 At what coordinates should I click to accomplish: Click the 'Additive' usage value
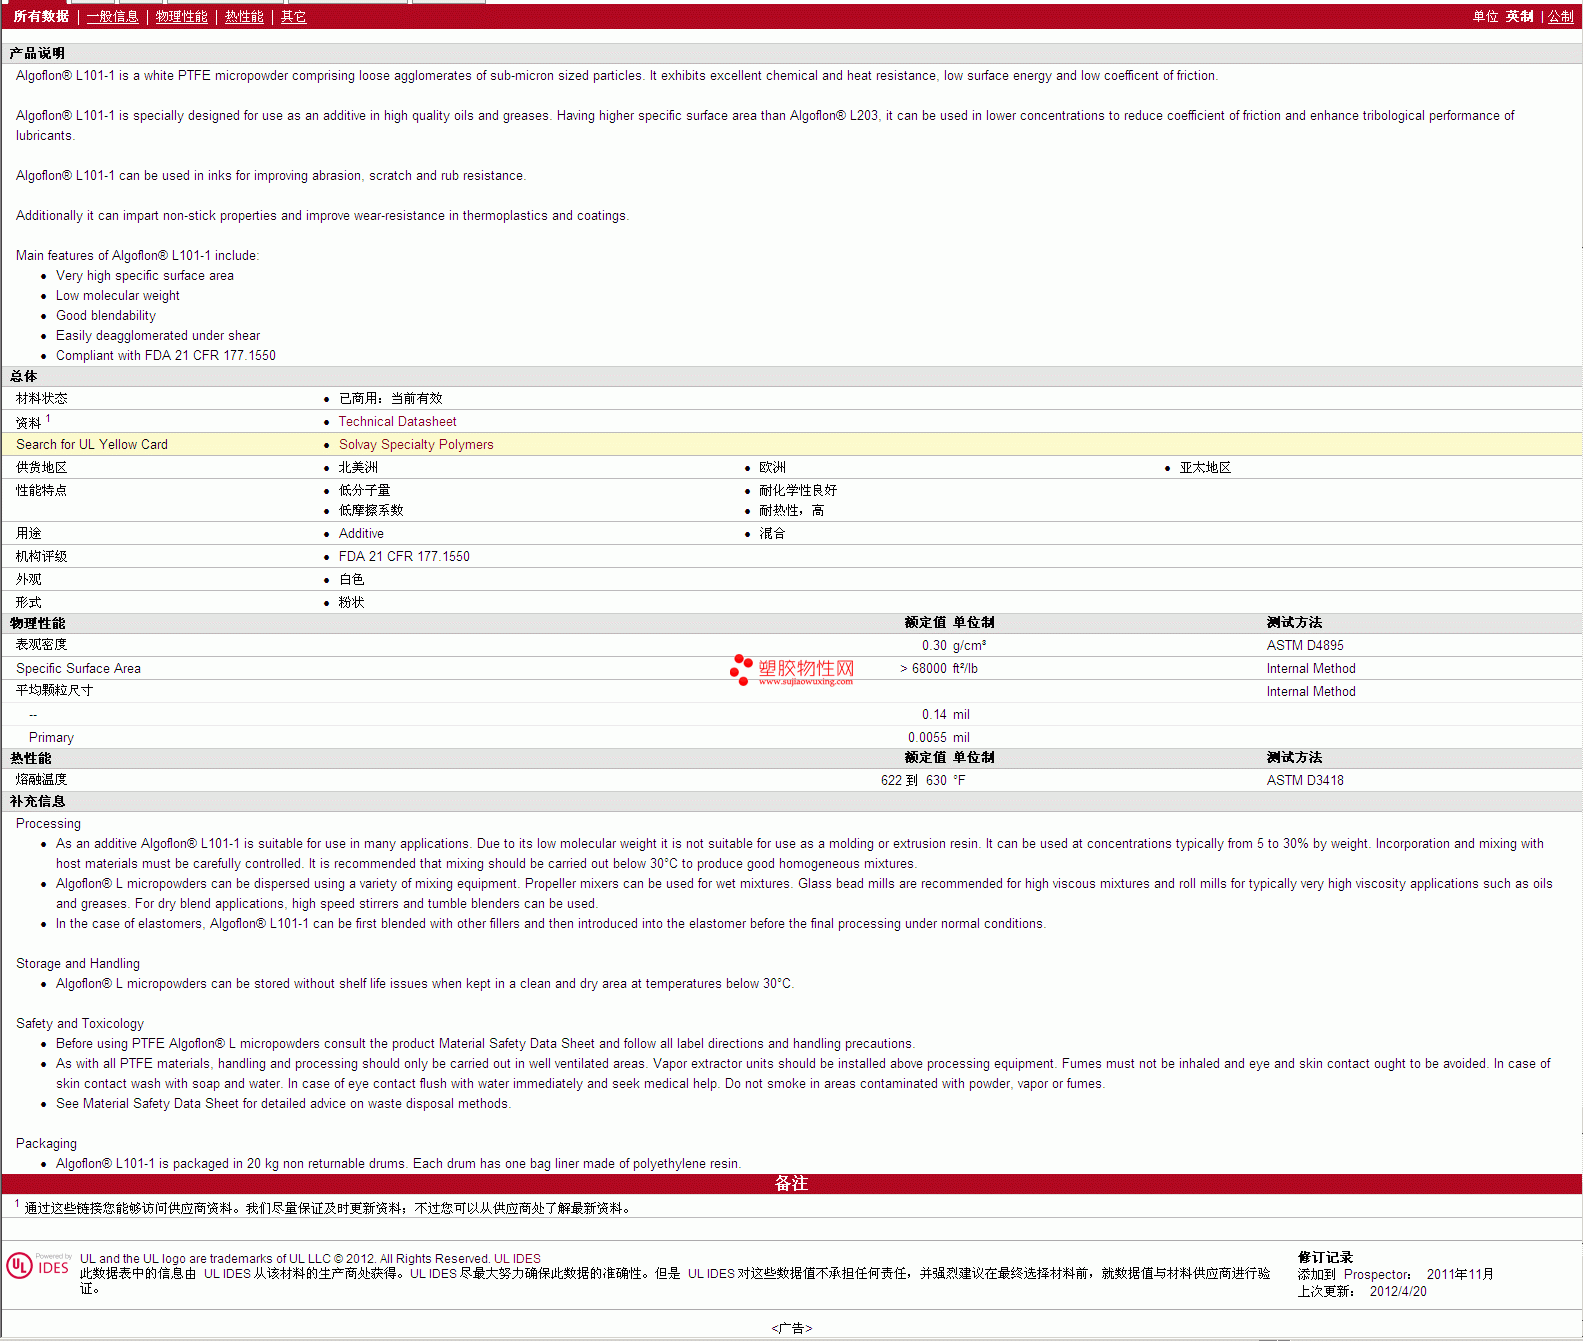pyautogui.click(x=361, y=533)
